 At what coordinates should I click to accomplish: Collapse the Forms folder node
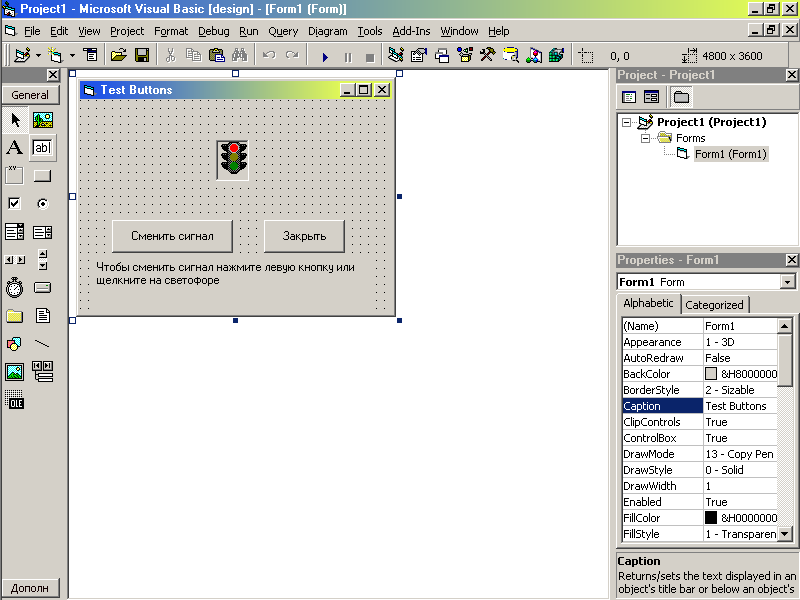pos(645,138)
